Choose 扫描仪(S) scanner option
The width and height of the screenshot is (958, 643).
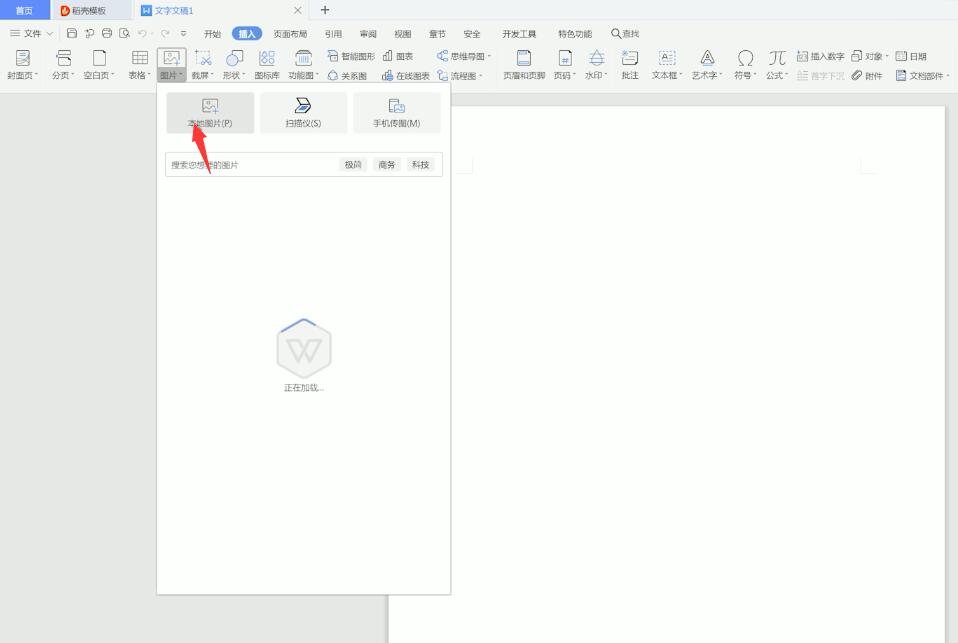click(x=304, y=112)
